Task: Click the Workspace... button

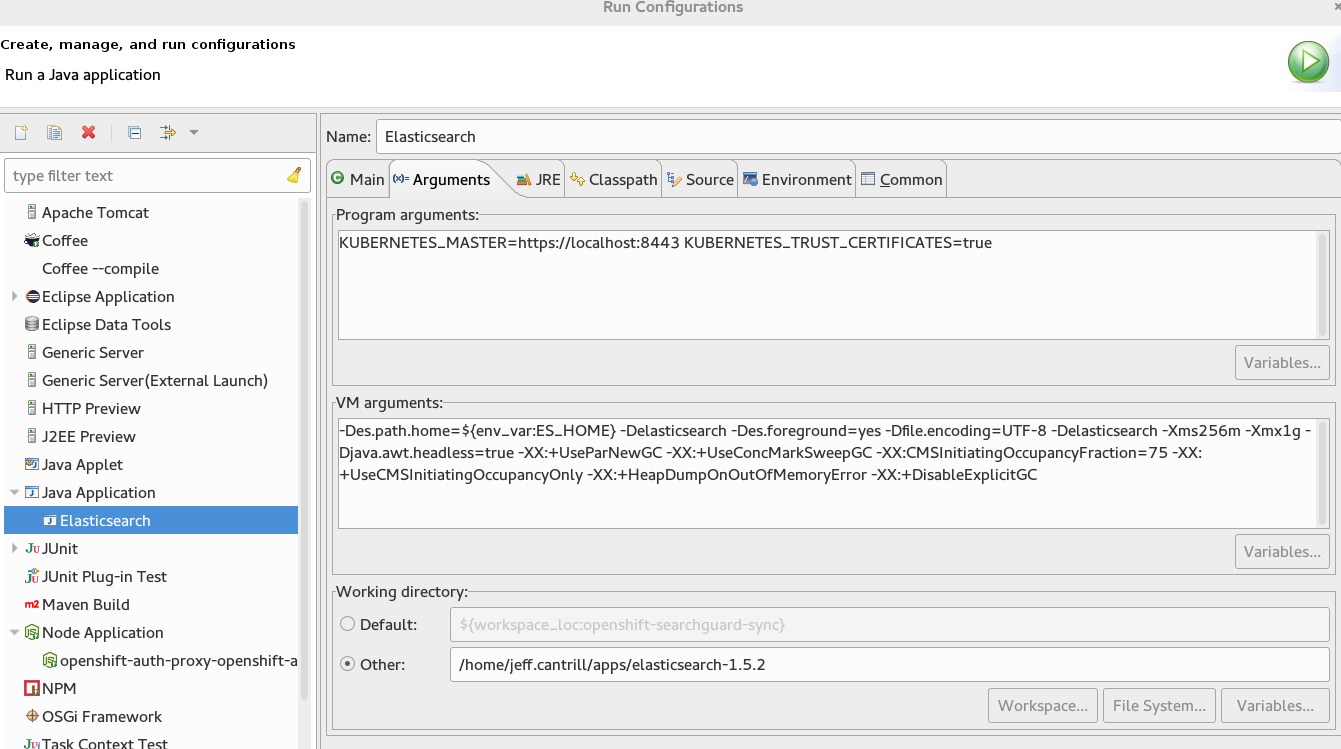Action: pyautogui.click(x=1043, y=705)
